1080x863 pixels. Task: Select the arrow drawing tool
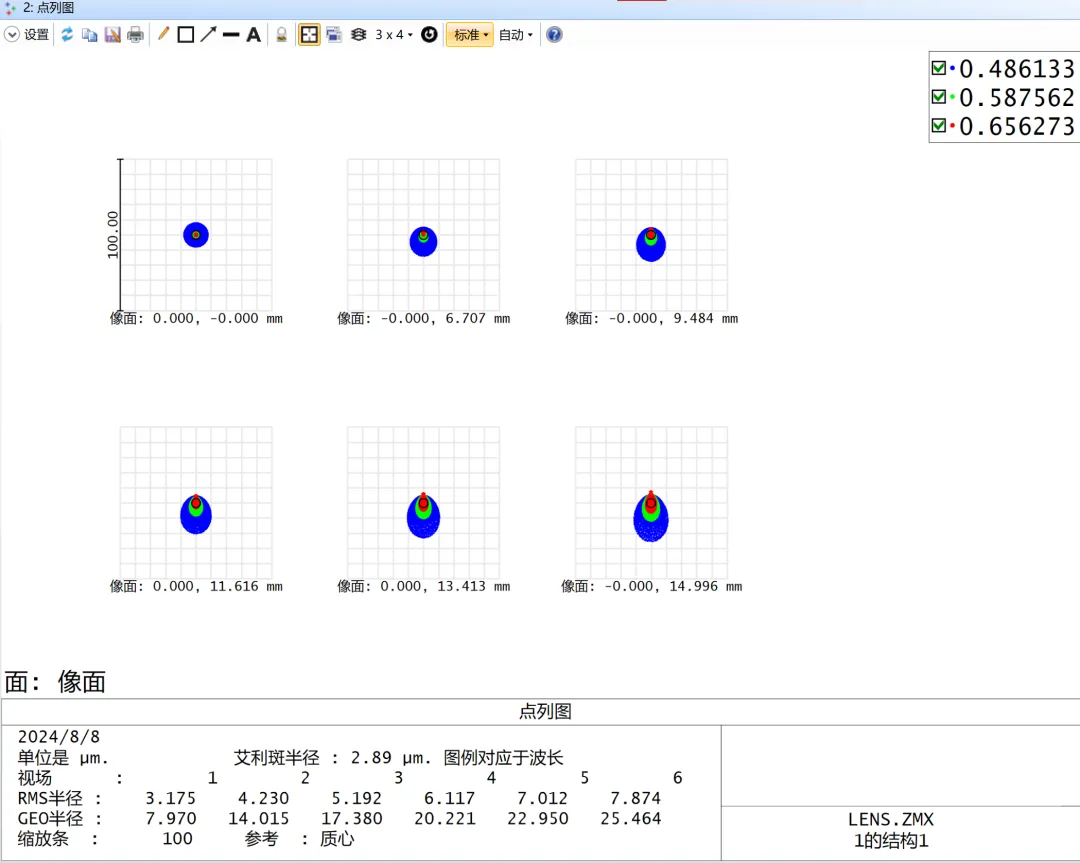pos(208,35)
